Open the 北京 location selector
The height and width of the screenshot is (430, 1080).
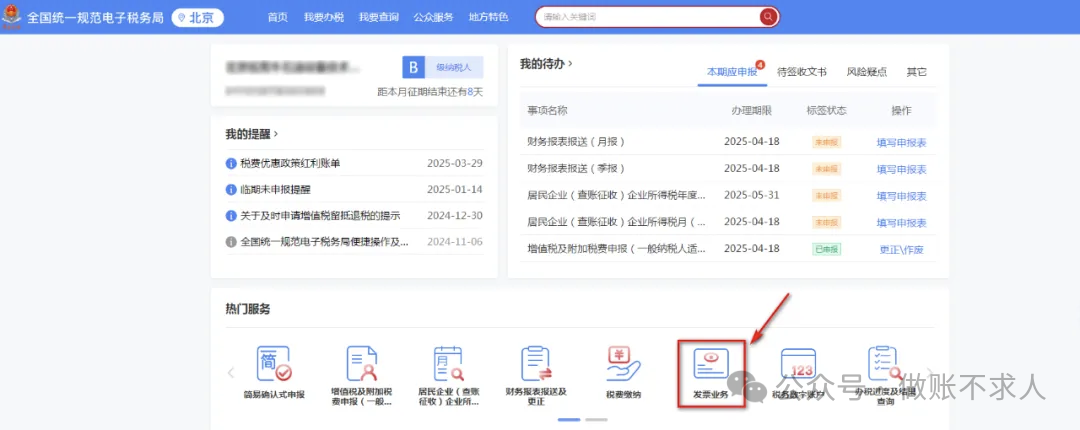coord(198,17)
